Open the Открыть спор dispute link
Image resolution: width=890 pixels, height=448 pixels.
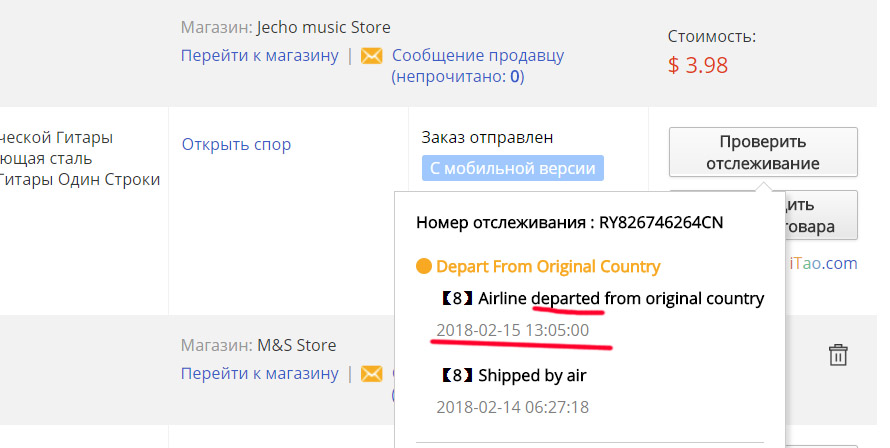tap(236, 144)
